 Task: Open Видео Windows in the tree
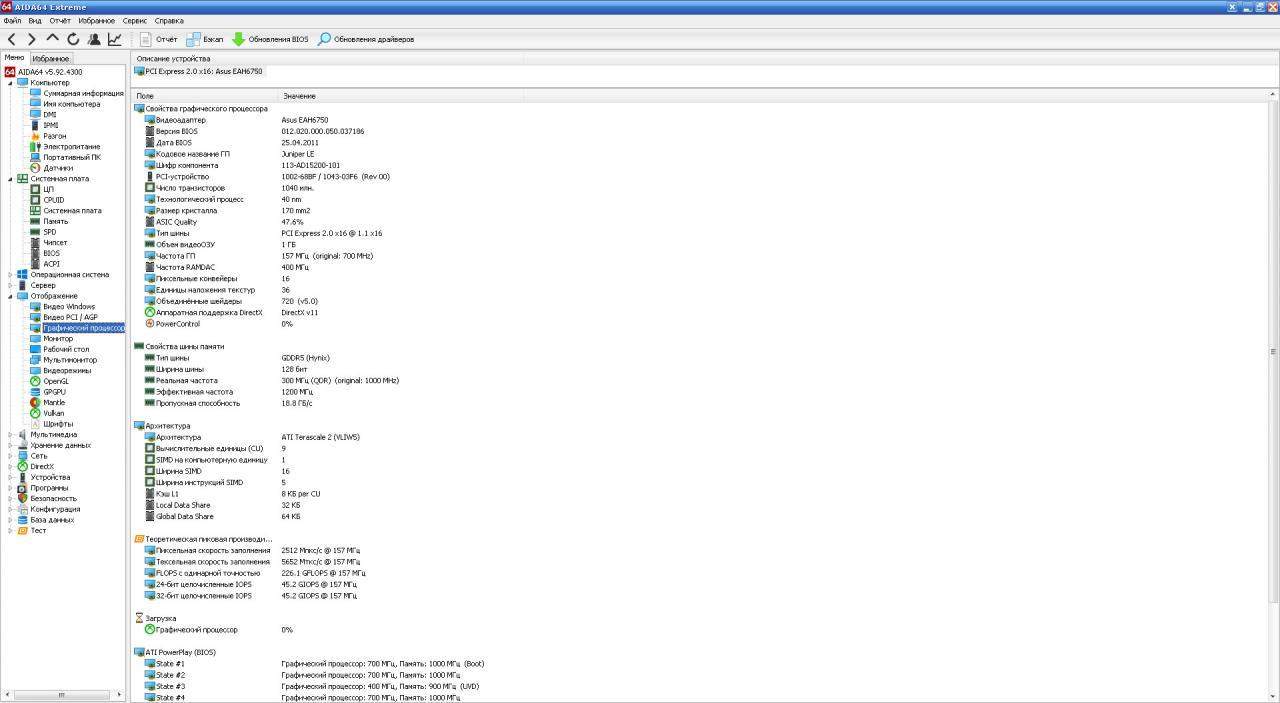[x=69, y=307]
